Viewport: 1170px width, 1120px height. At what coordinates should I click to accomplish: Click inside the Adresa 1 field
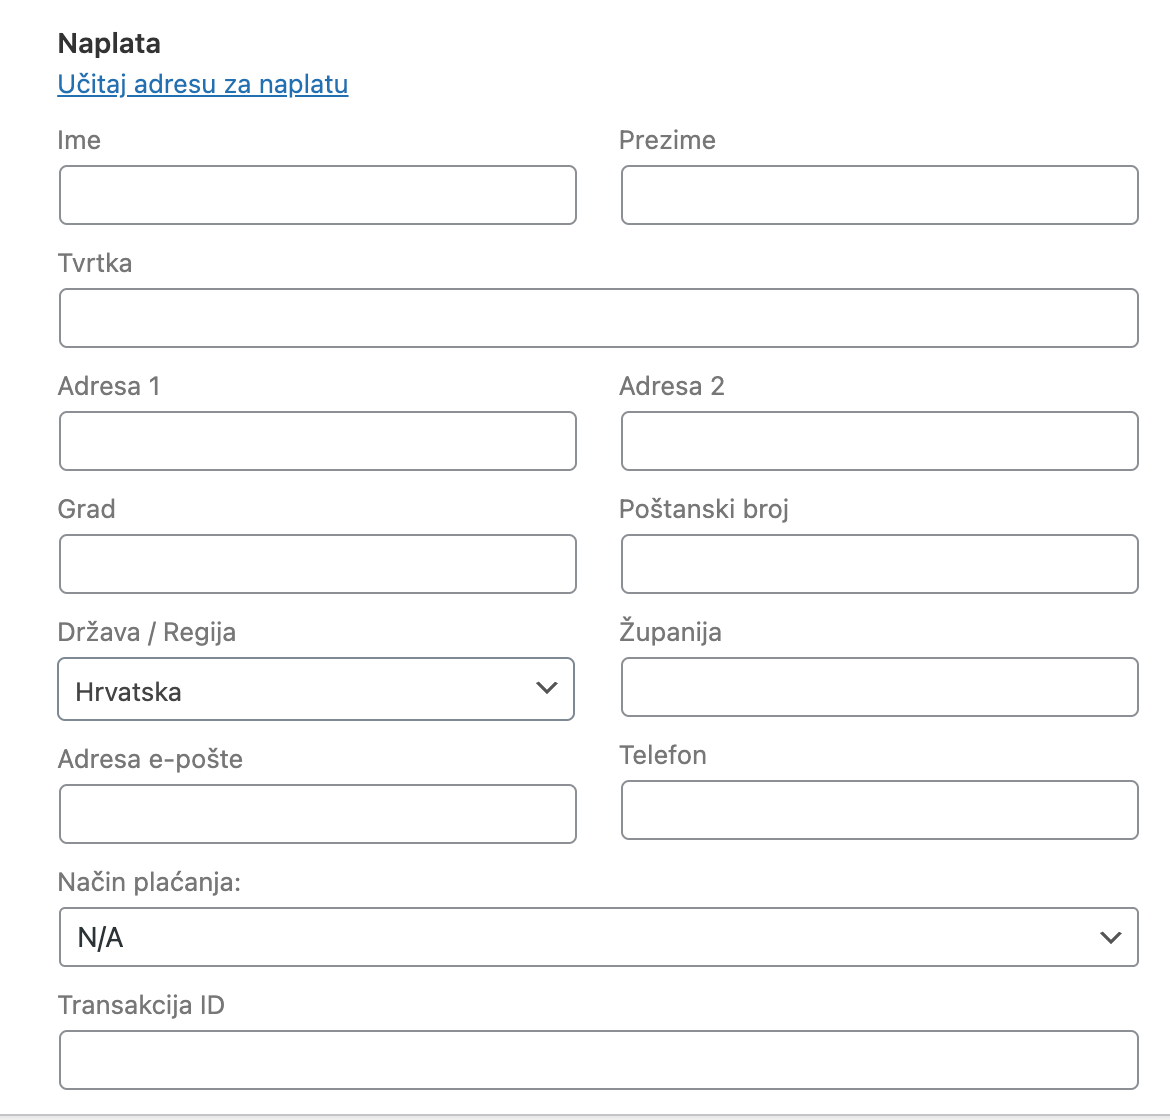(x=317, y=441)
